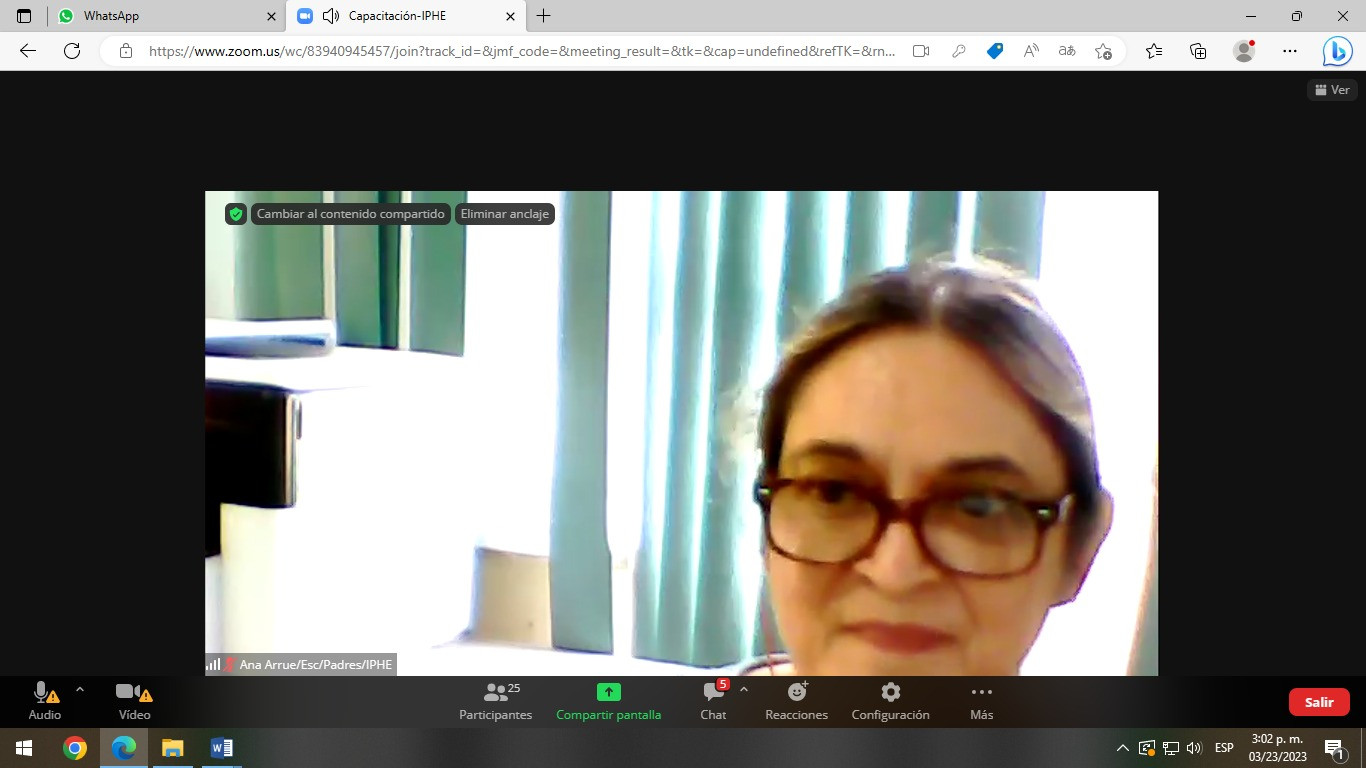Open the Ver layout menu
1366x768 pixels.
coord(1333,90)
